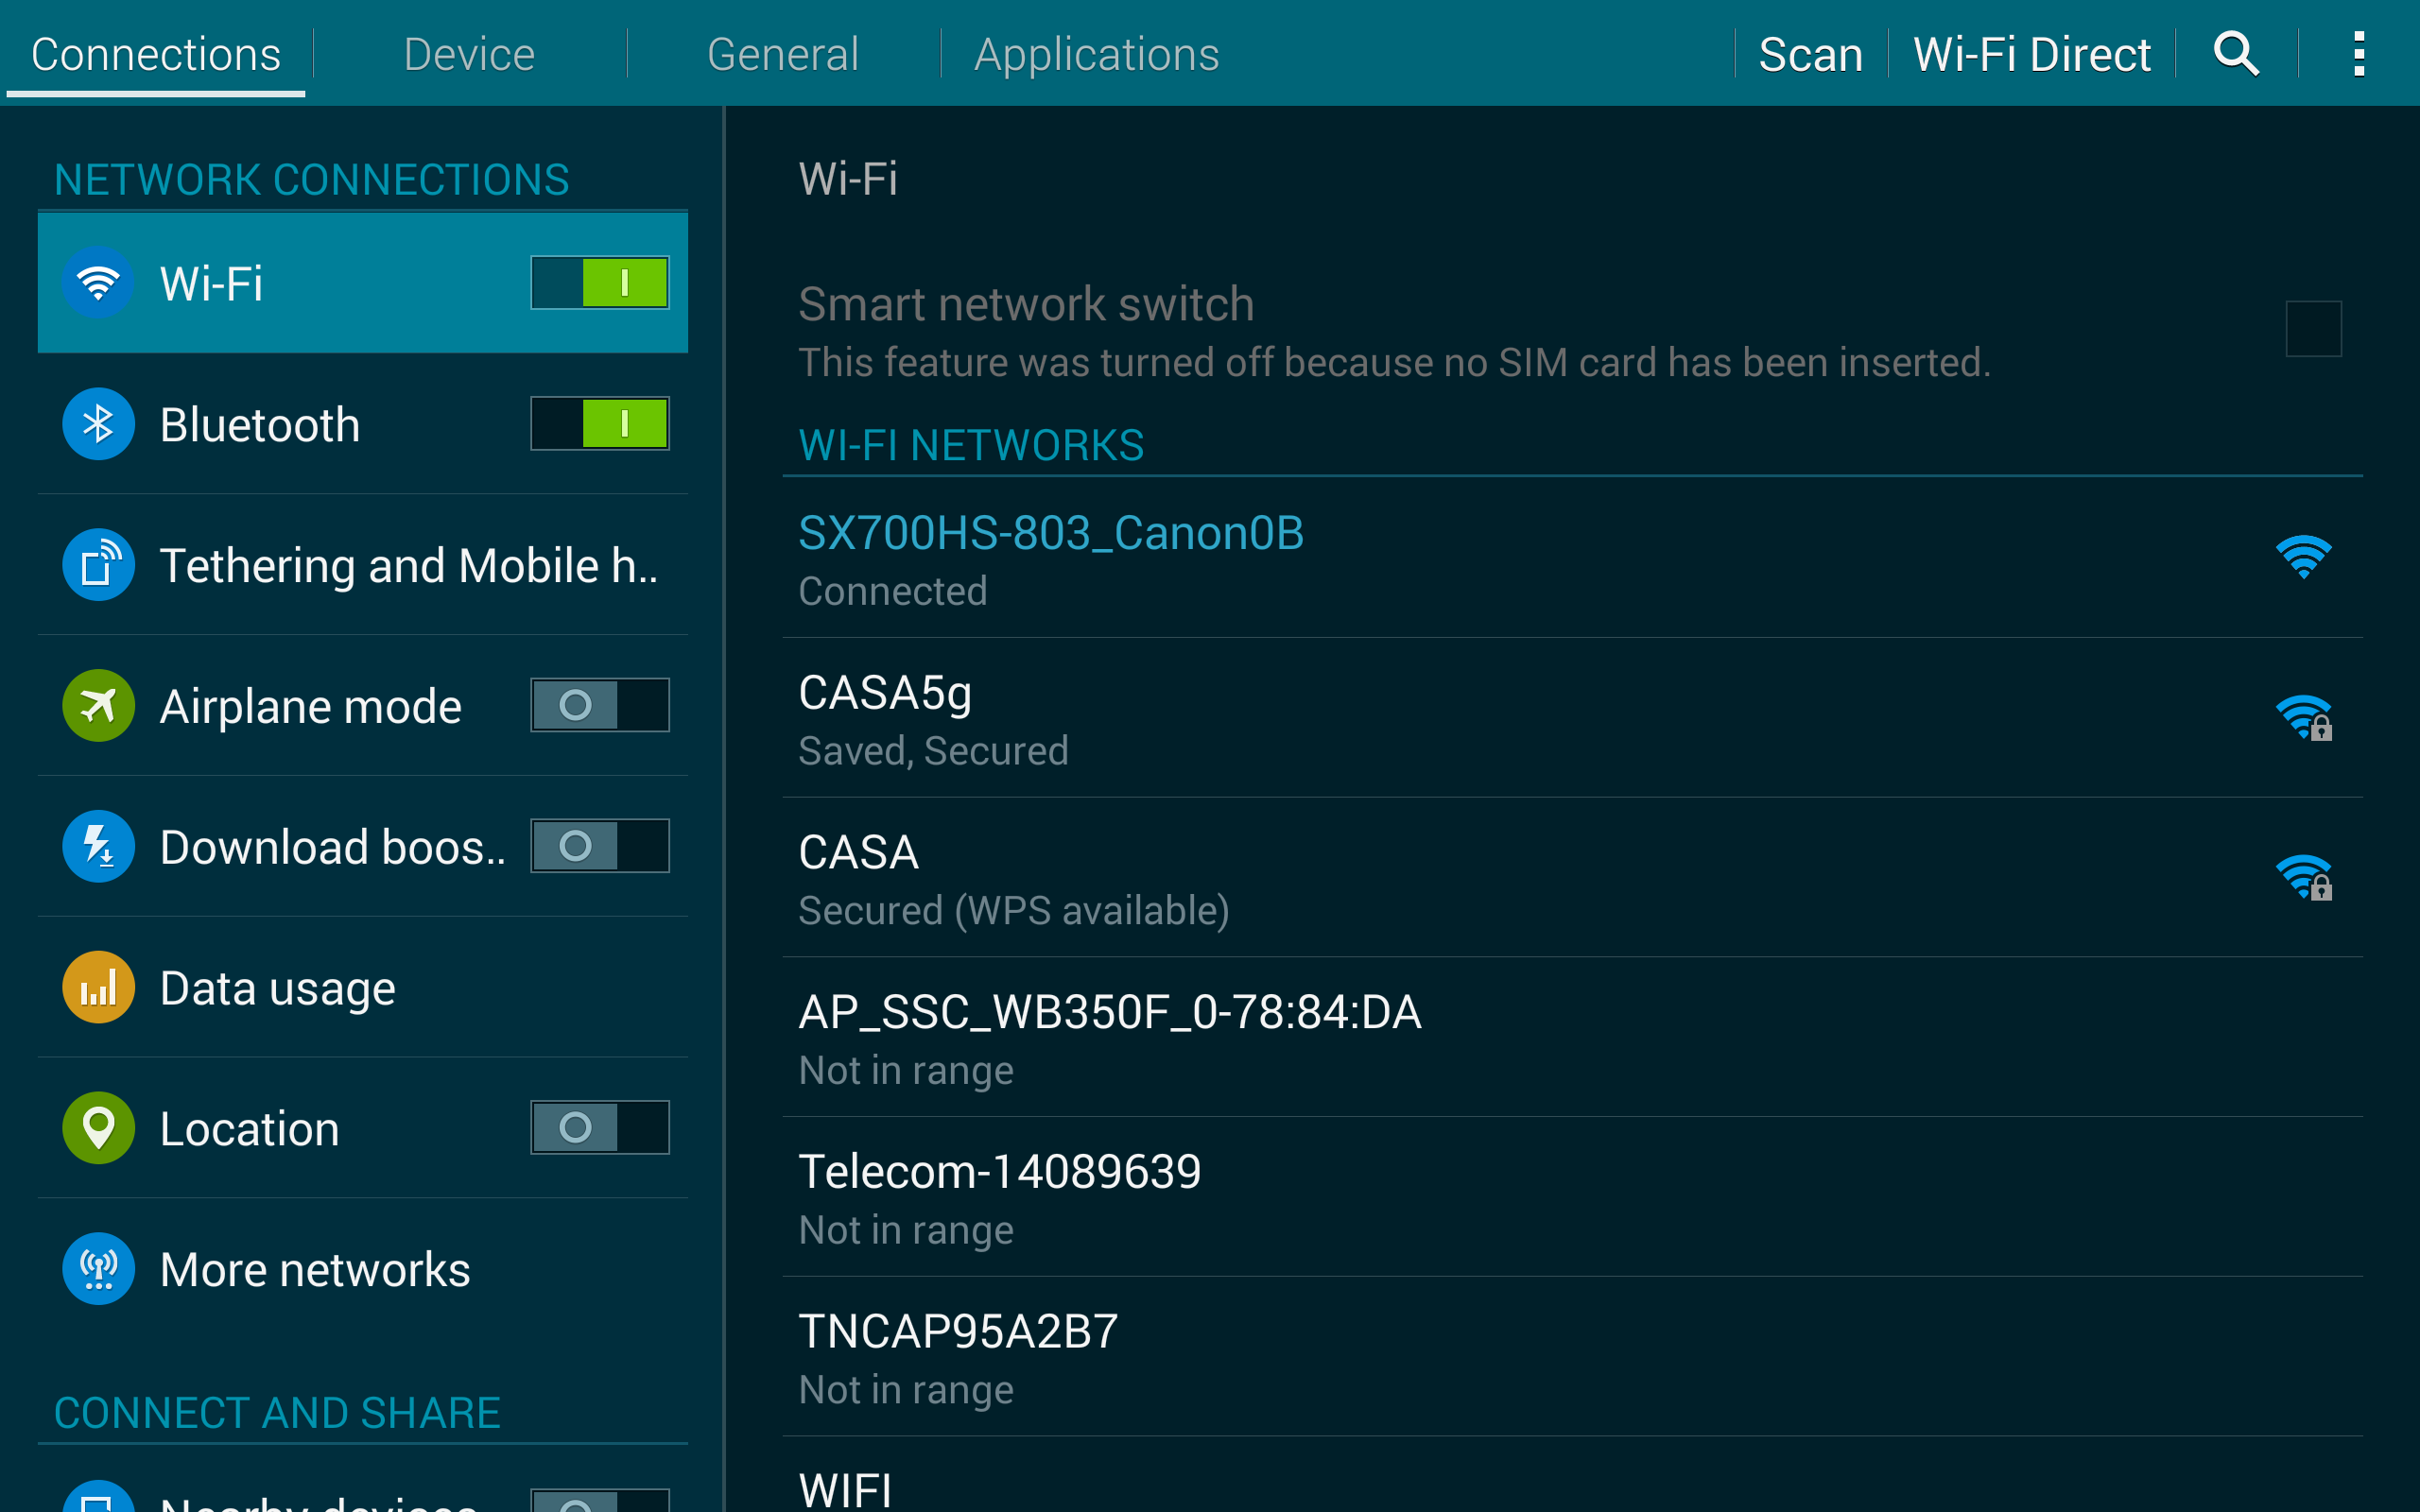Toggle Wi-Fi off

599,283
